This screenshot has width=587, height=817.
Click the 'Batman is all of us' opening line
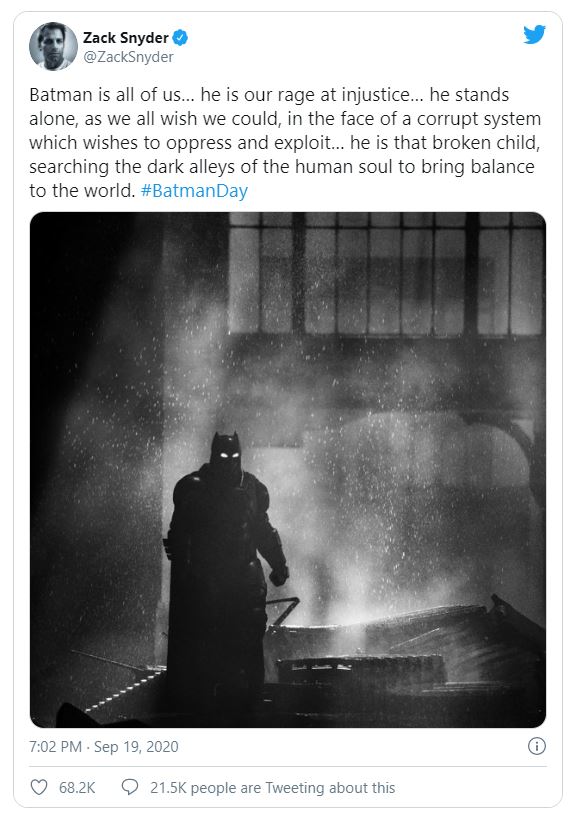105,95
